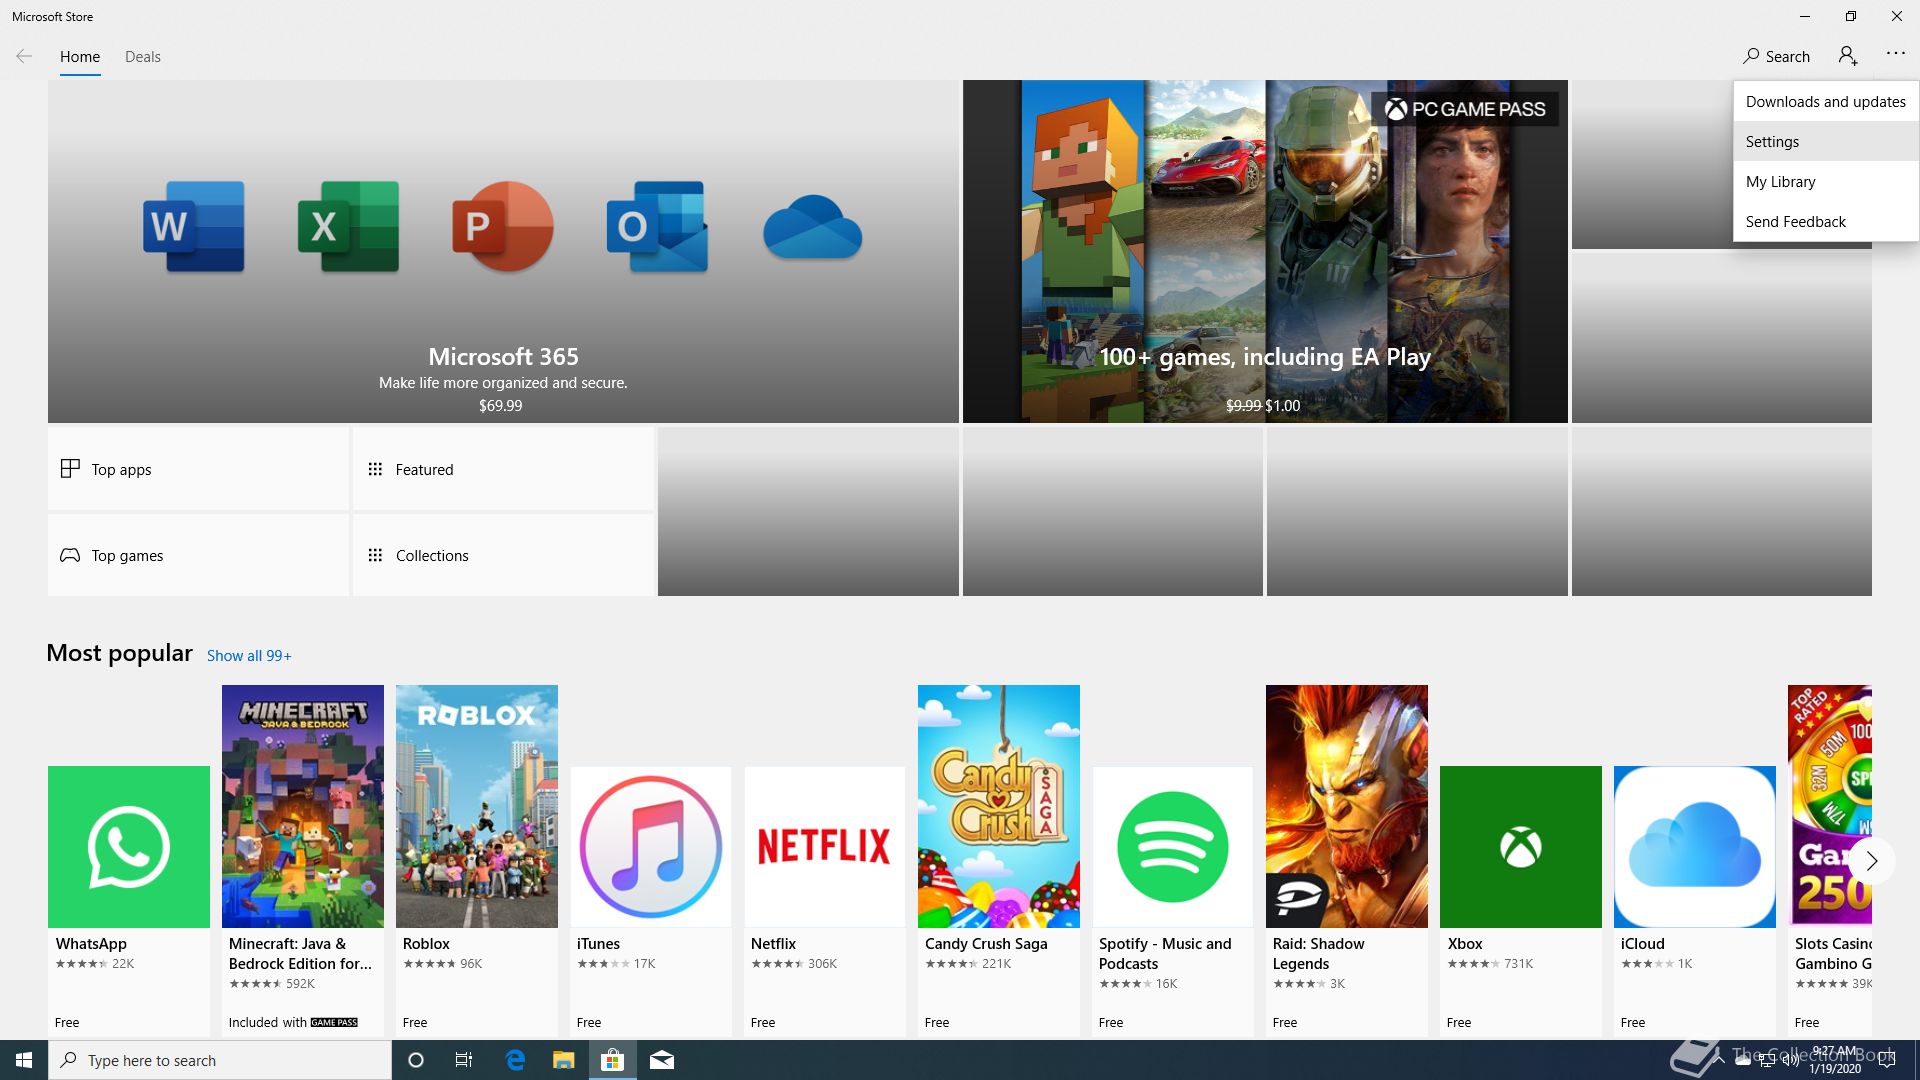This screenshot has height=1080, width=1920.
Task: Click Microsoft Store taskbar icon
Action: pos(612,1060)
